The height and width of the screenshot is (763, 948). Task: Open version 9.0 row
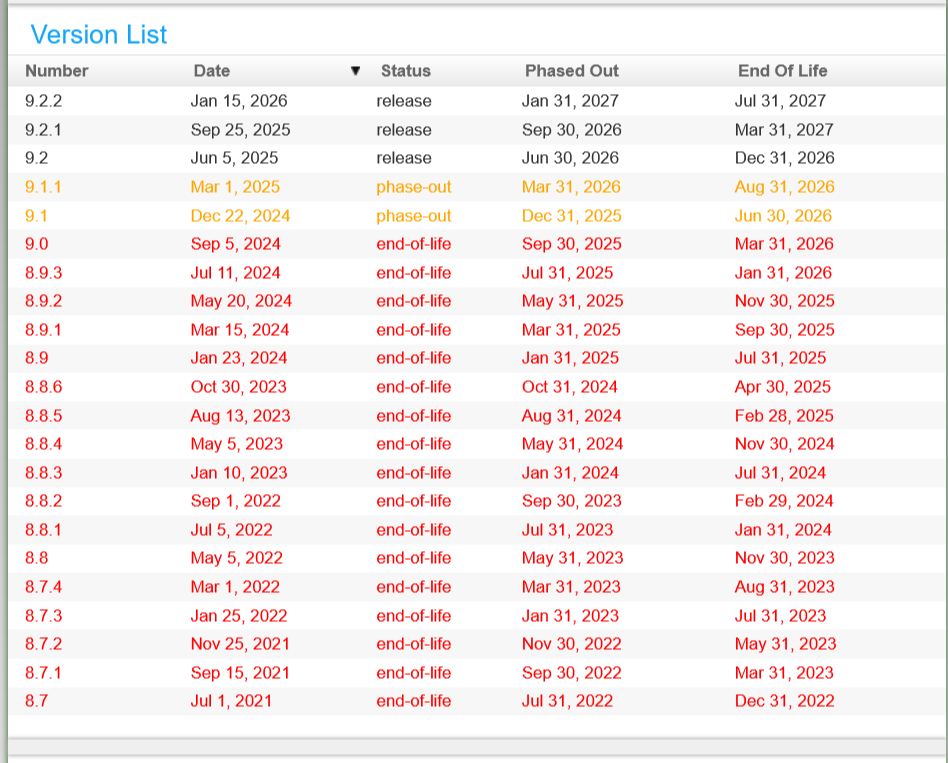coord(37,244)
